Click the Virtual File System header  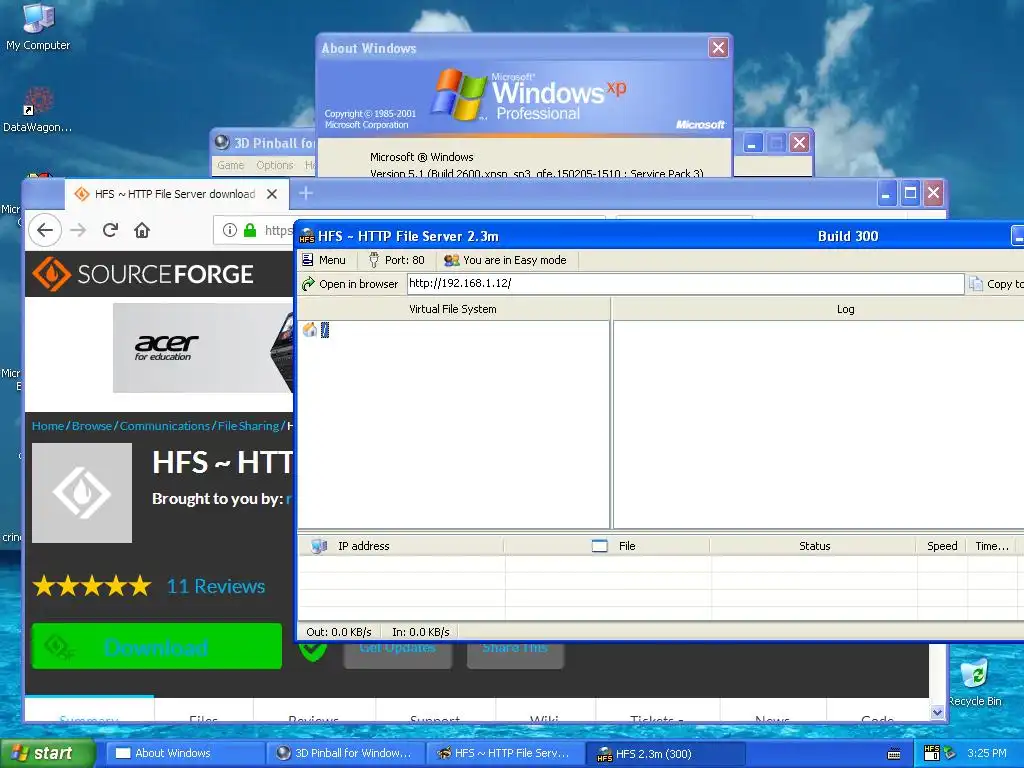pos(453,309)
